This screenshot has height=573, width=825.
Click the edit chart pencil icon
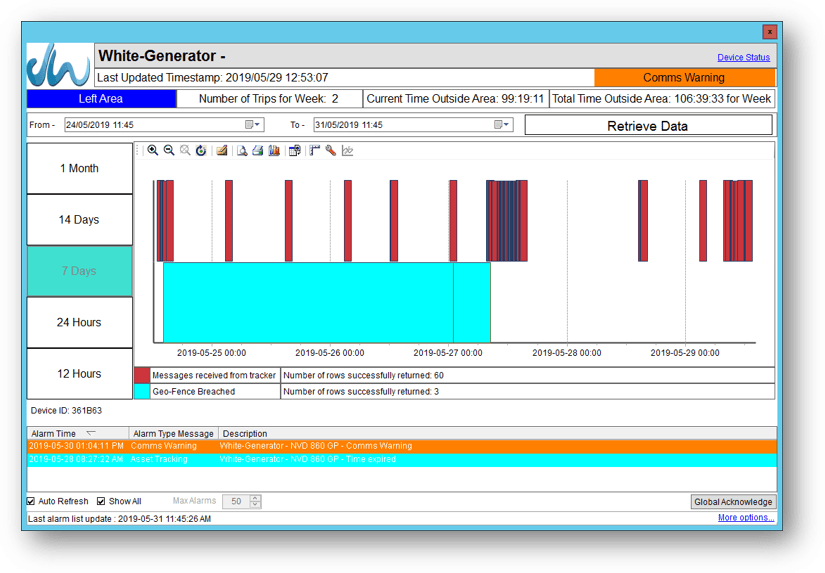pyautogui.click(x=222, y=150)
